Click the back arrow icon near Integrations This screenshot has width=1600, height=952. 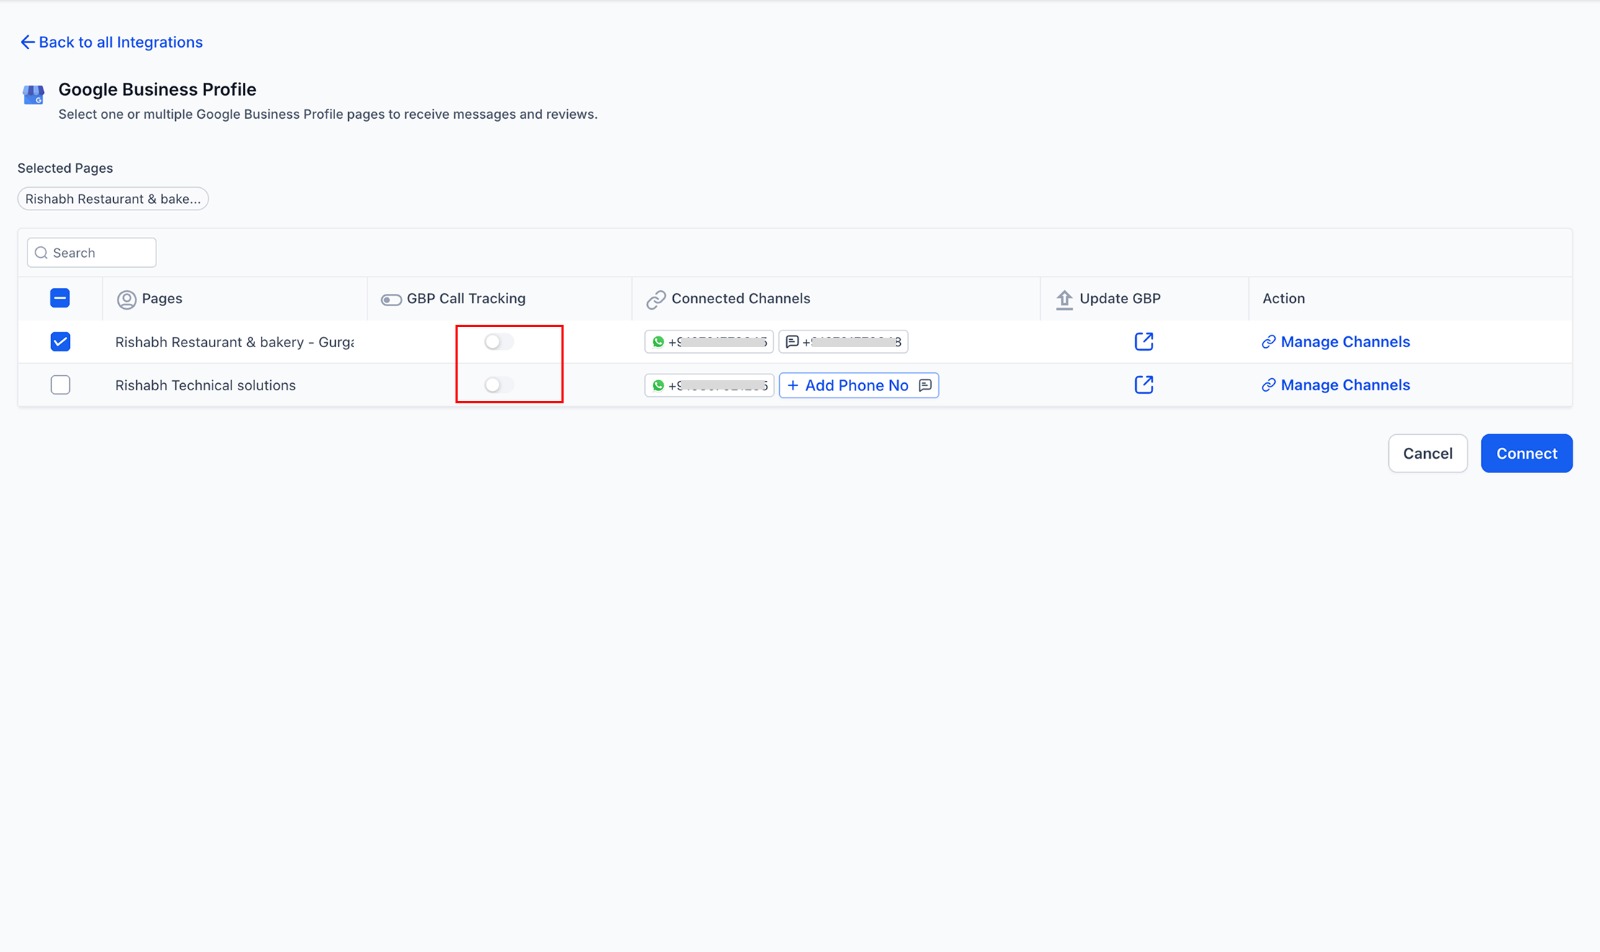coord(25,42)
